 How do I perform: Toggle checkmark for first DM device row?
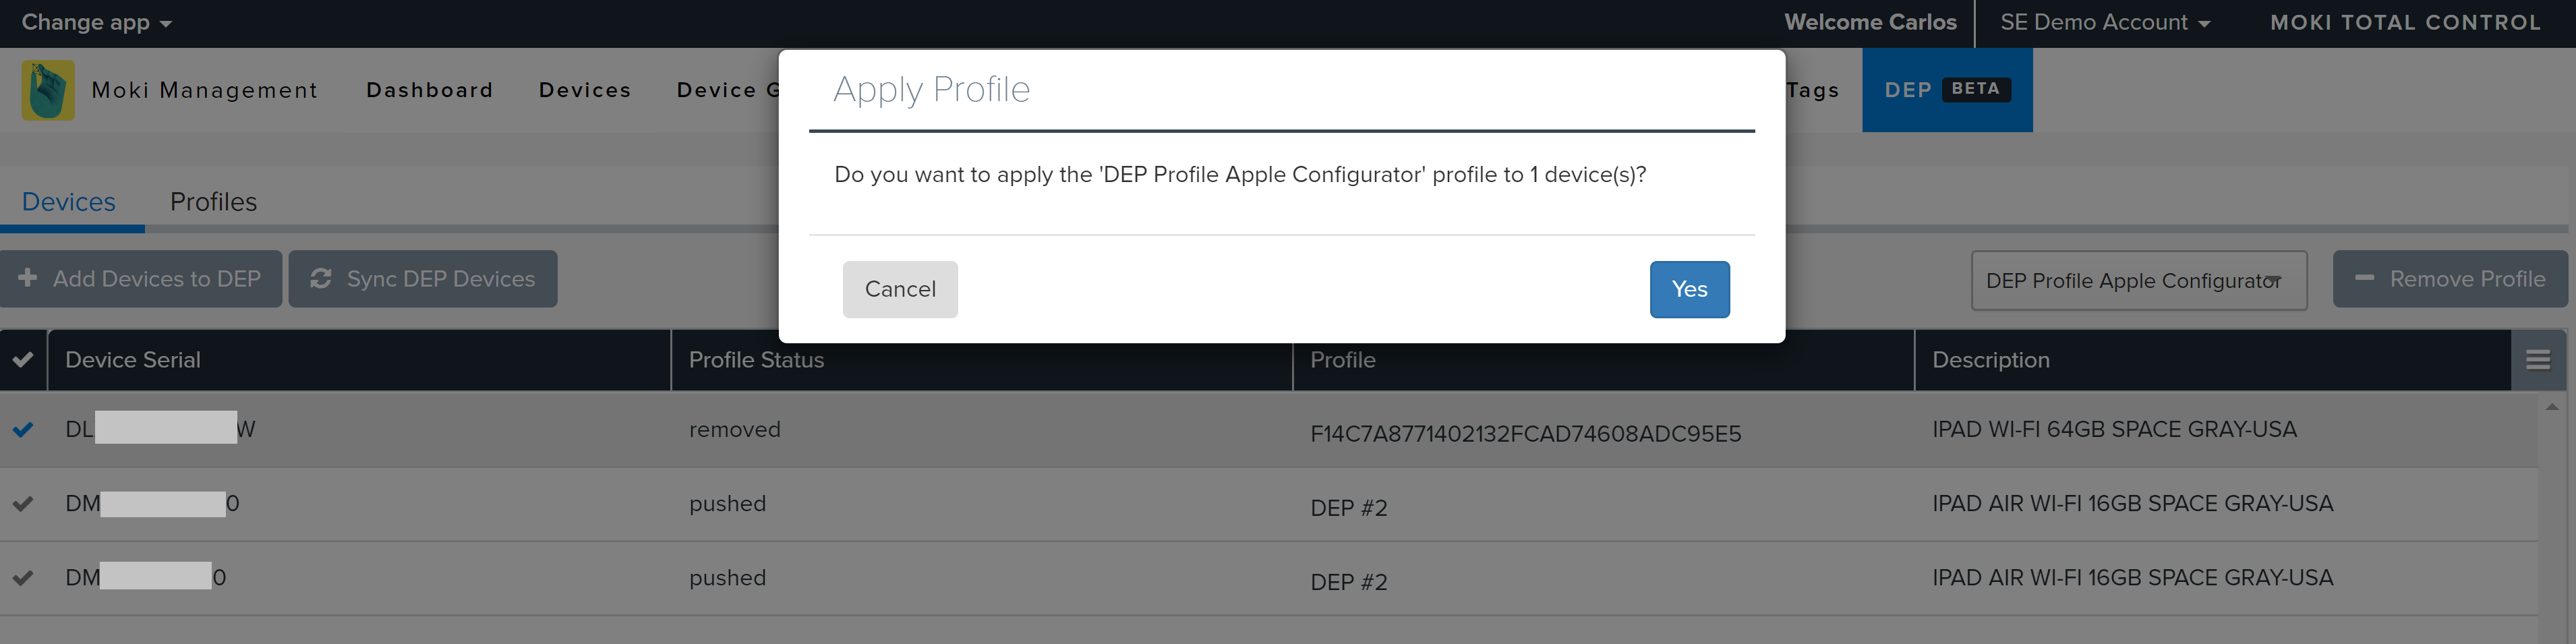click(23, 504)
